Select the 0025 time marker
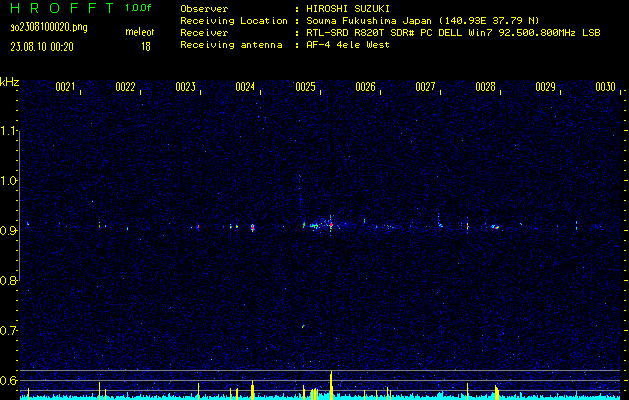 pos(305,87)
